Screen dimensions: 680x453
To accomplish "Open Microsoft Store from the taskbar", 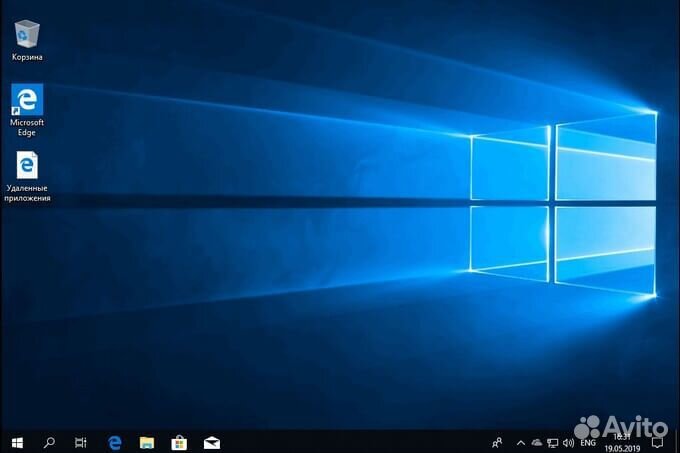I will 179,443.
